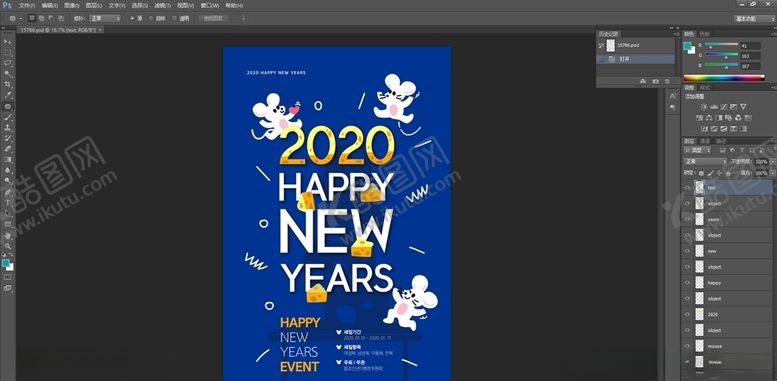The height and width of the screenshot is (381, 777).
Task: Click the color spectrum ramp
Action: 724,78
